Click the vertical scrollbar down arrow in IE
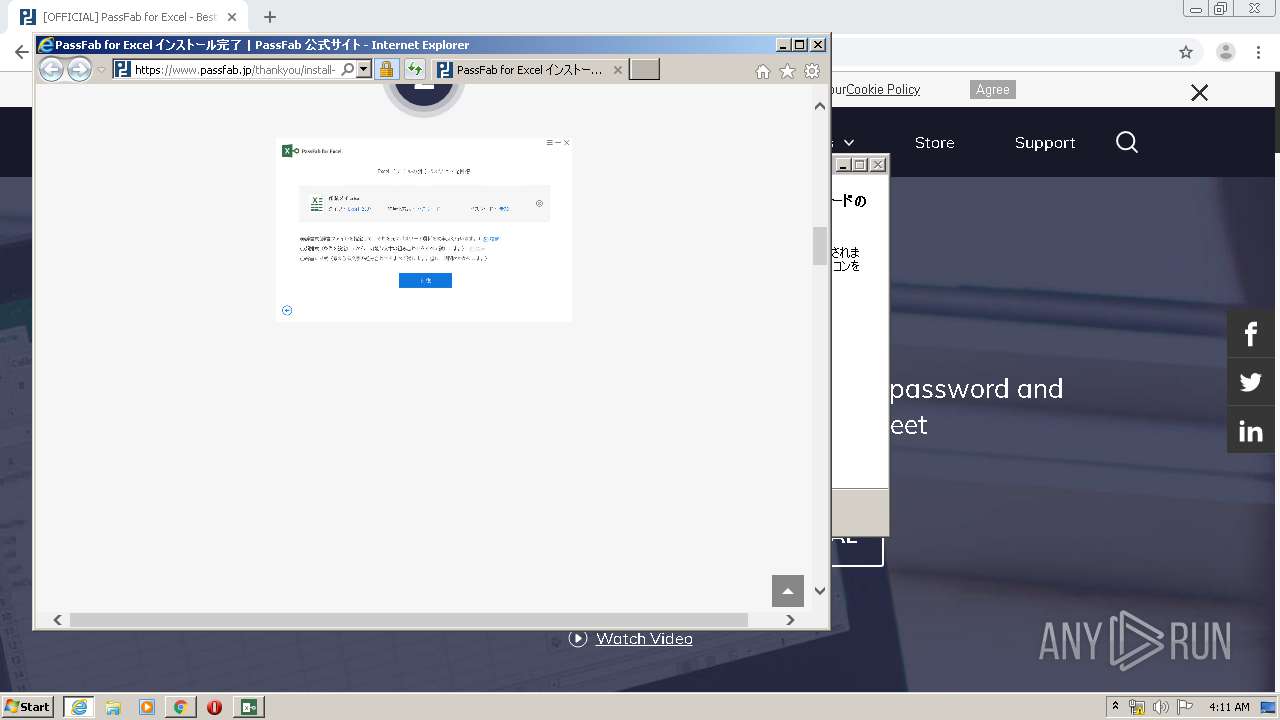1280x720 pixels. [x=820, y=591]
